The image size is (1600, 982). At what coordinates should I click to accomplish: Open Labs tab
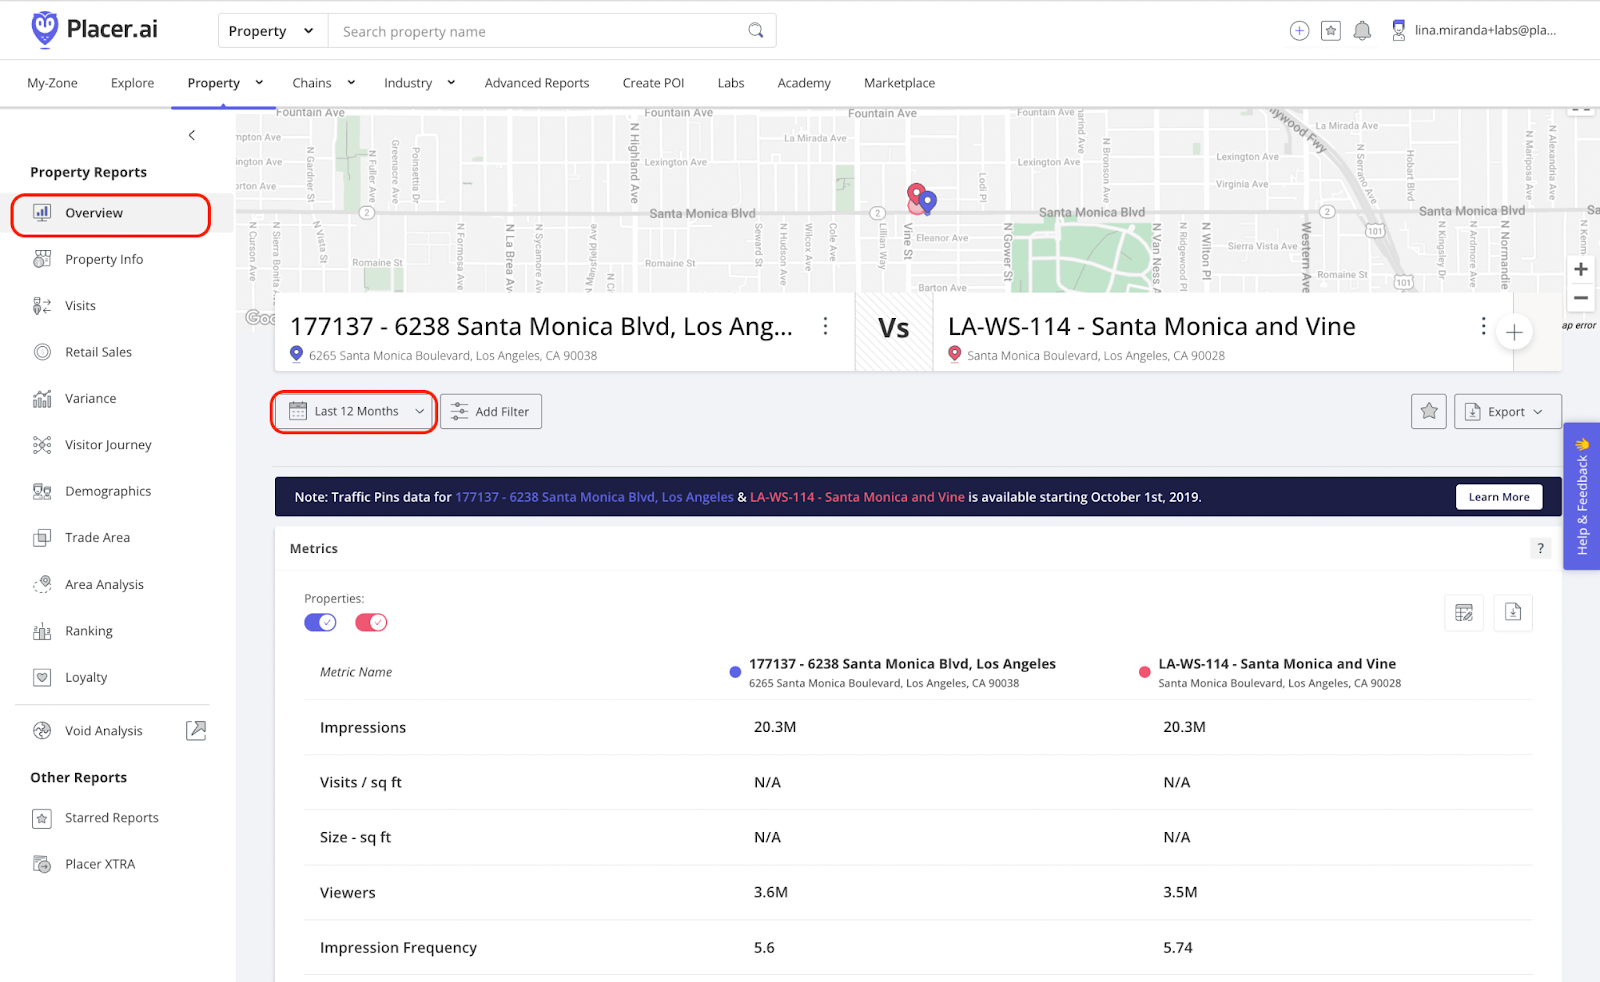(731, 83)
